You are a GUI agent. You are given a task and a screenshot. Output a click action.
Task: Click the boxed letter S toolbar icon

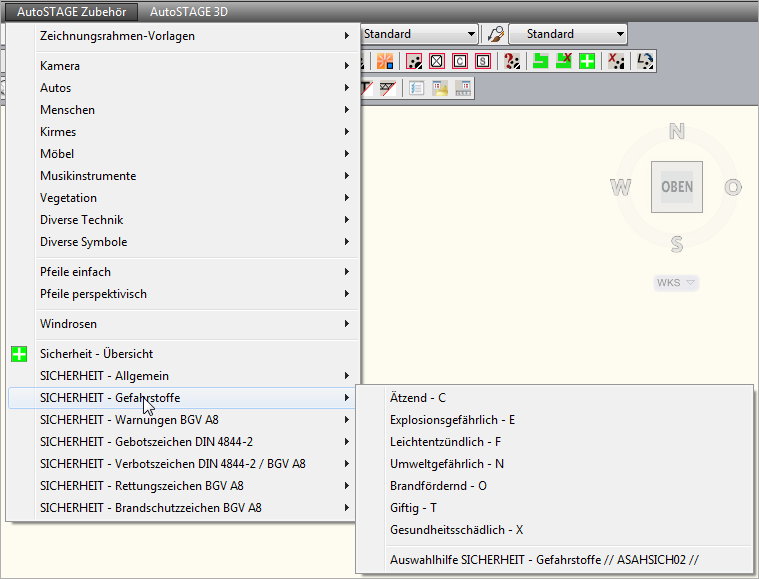coord(483,61)
